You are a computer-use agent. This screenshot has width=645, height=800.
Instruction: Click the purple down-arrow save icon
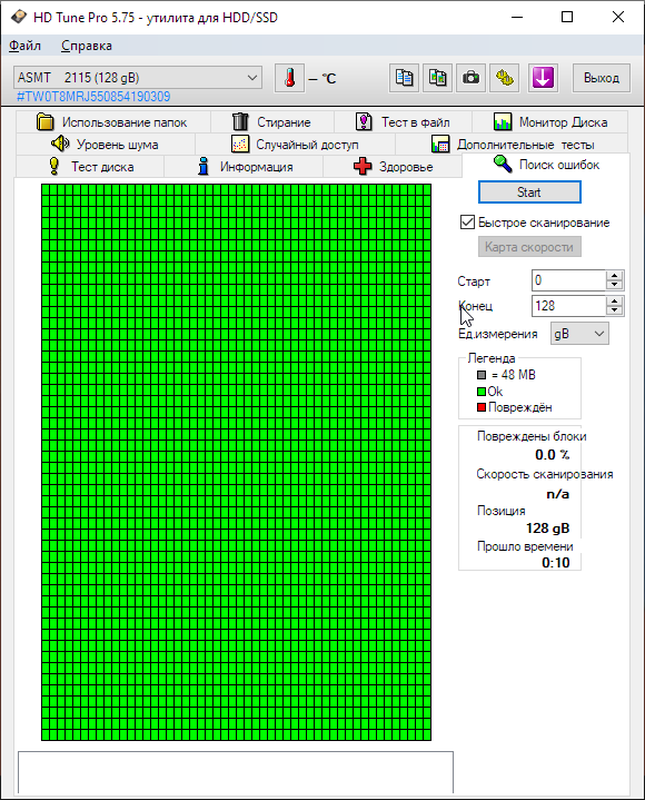coord(543,78)
